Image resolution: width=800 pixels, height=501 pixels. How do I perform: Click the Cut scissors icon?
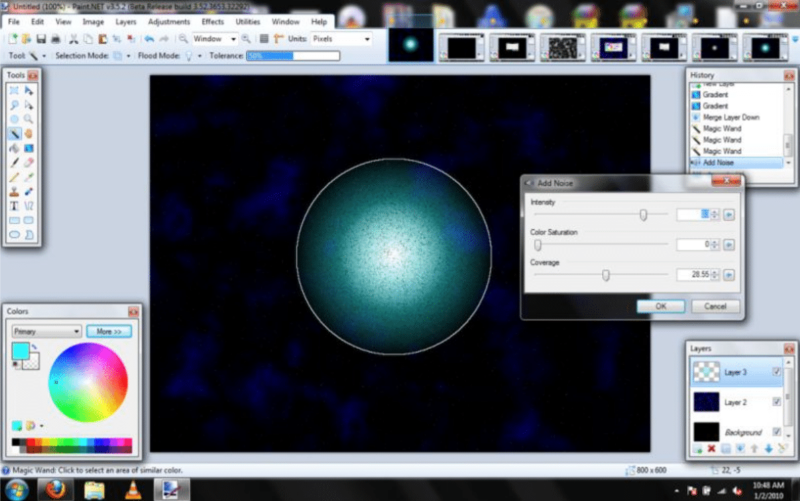coord(73,39)
